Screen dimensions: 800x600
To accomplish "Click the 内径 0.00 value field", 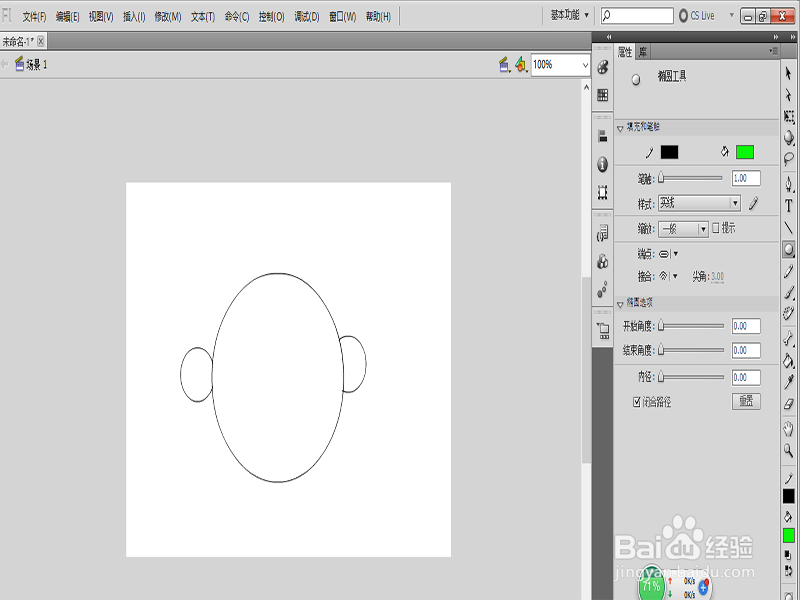I will click(746, 378).
